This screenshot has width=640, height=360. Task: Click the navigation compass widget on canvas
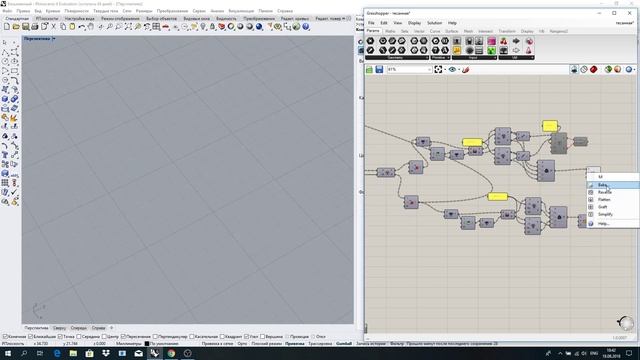(x=626, y=323)
